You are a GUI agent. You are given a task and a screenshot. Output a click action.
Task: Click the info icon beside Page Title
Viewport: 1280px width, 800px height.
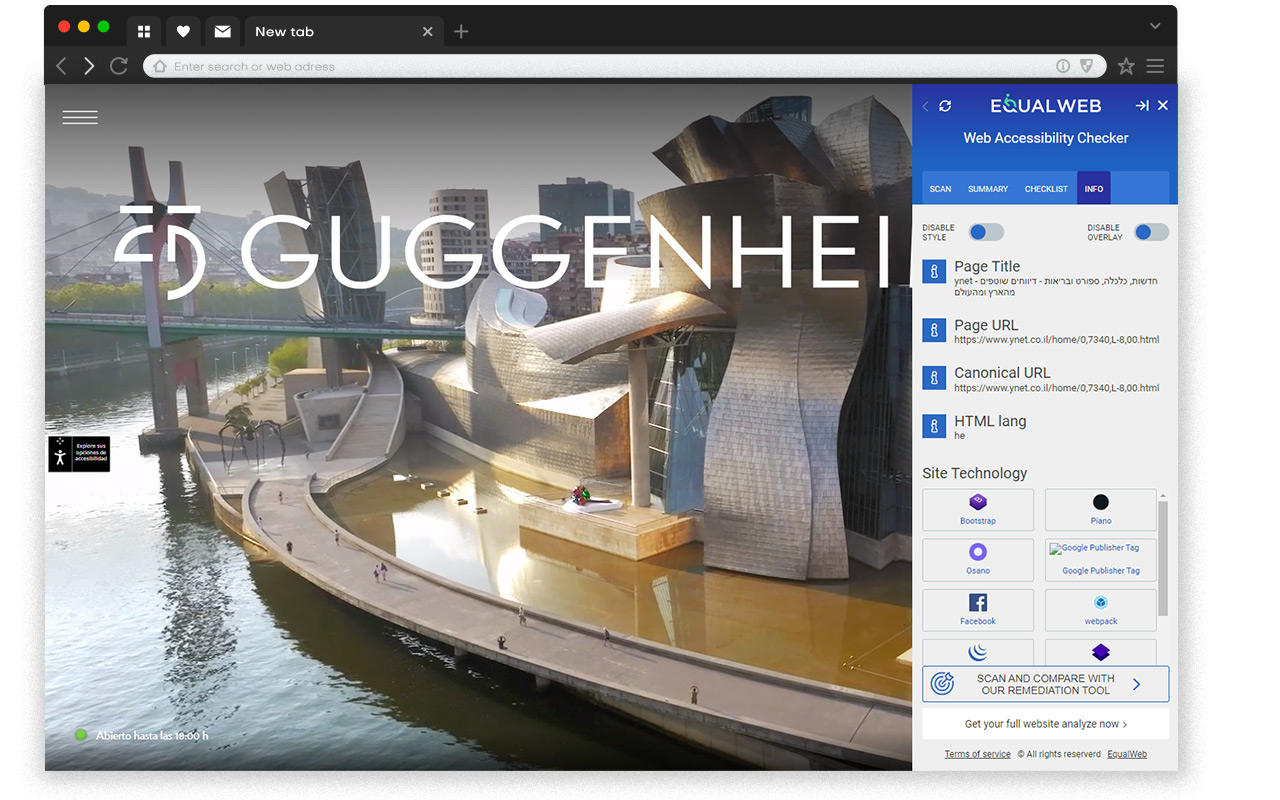pos(934,272)
